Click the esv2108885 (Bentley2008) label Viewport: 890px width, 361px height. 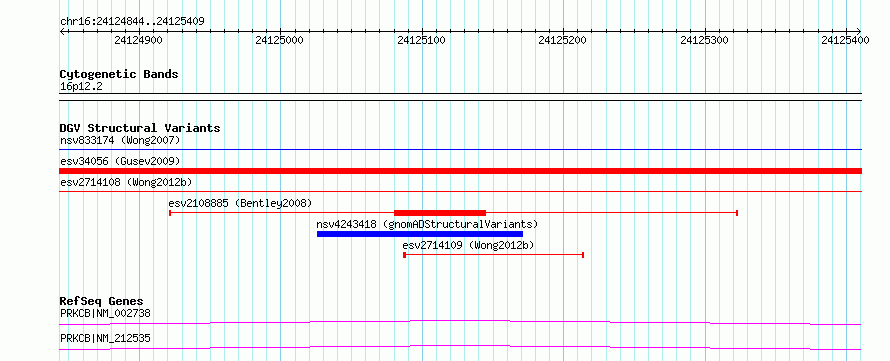coord(240,203)
